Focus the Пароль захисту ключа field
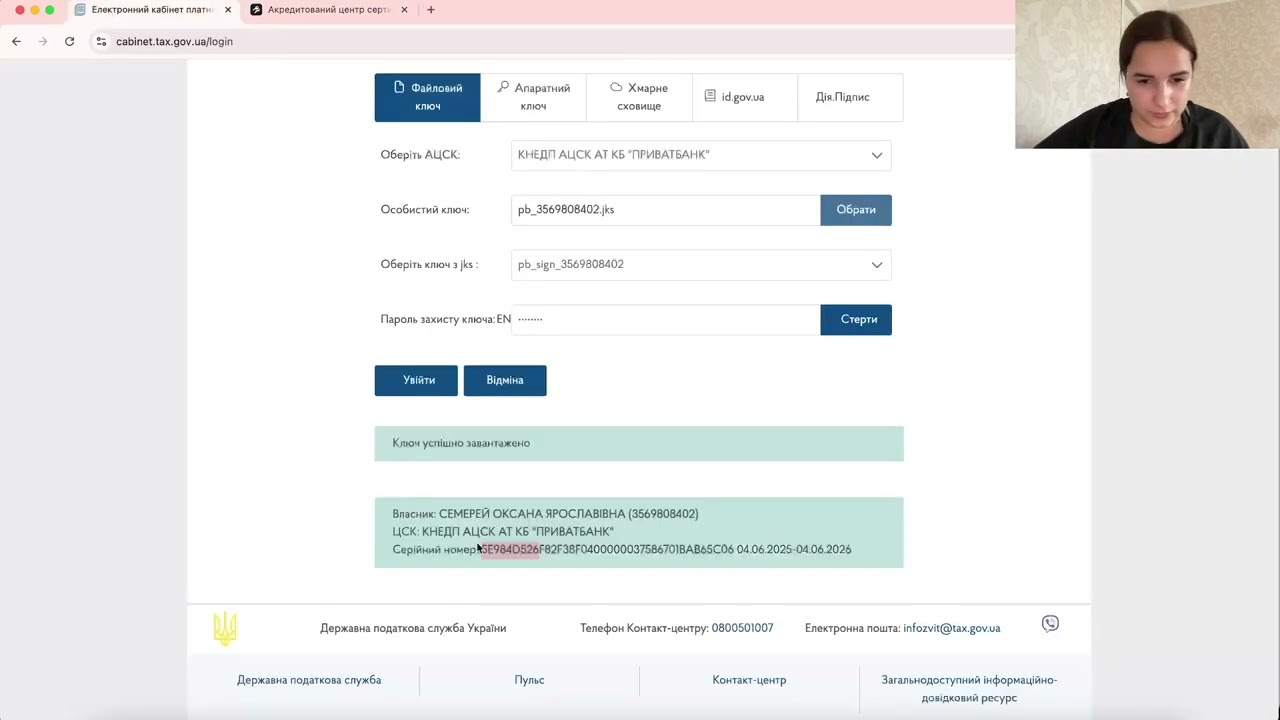 coord(665,320)
